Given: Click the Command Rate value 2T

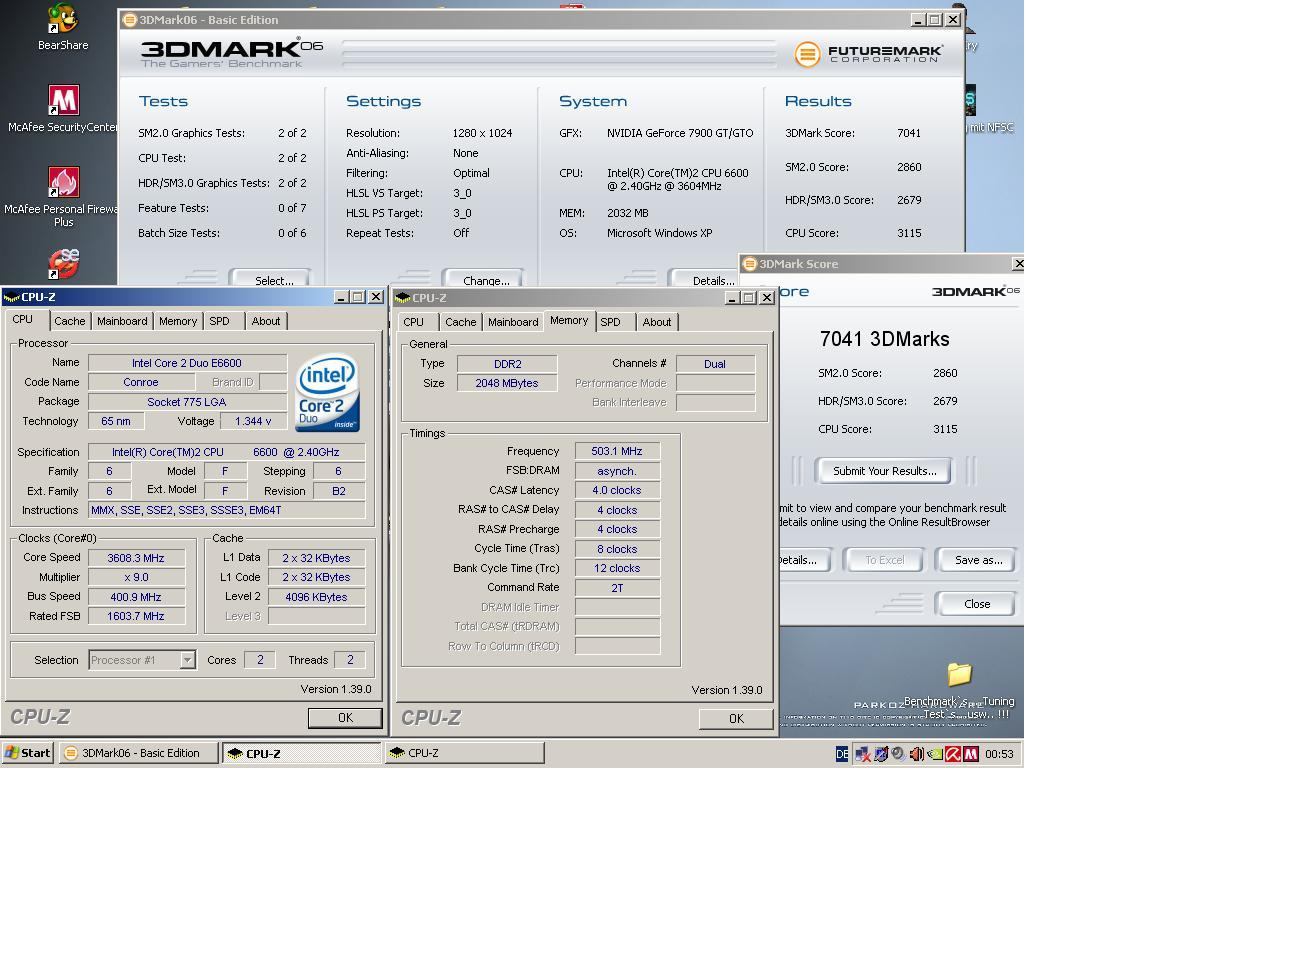Looking at the screenshot, I should [617, 587].
